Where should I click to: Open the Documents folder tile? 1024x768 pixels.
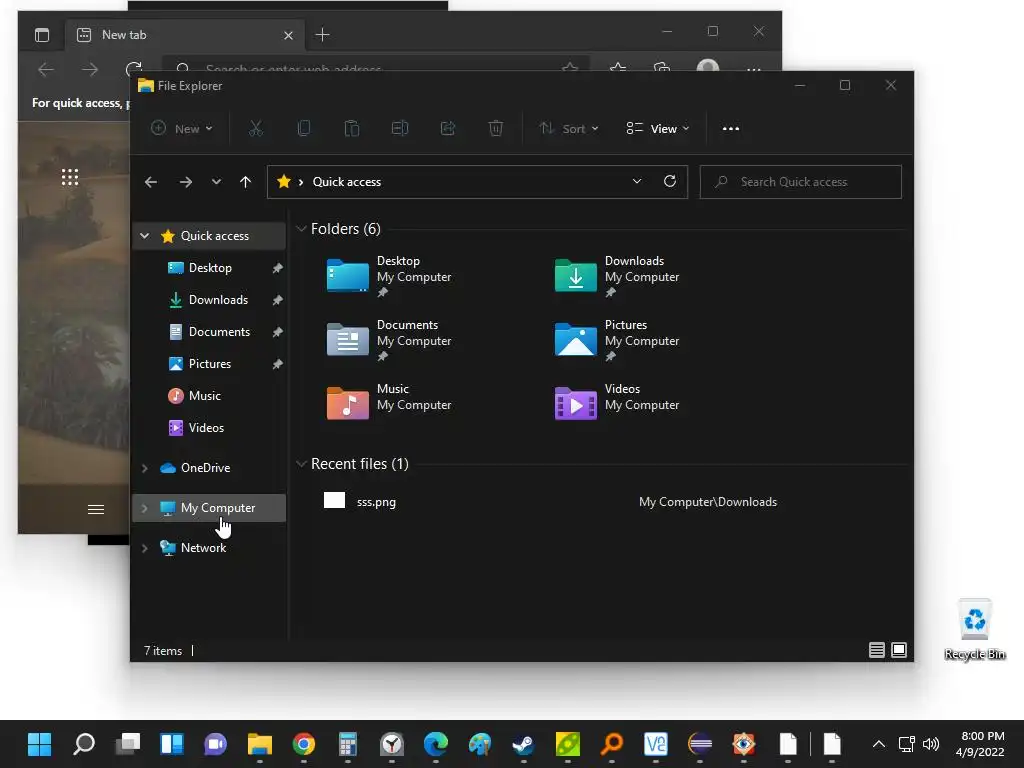tap(389, 341)
